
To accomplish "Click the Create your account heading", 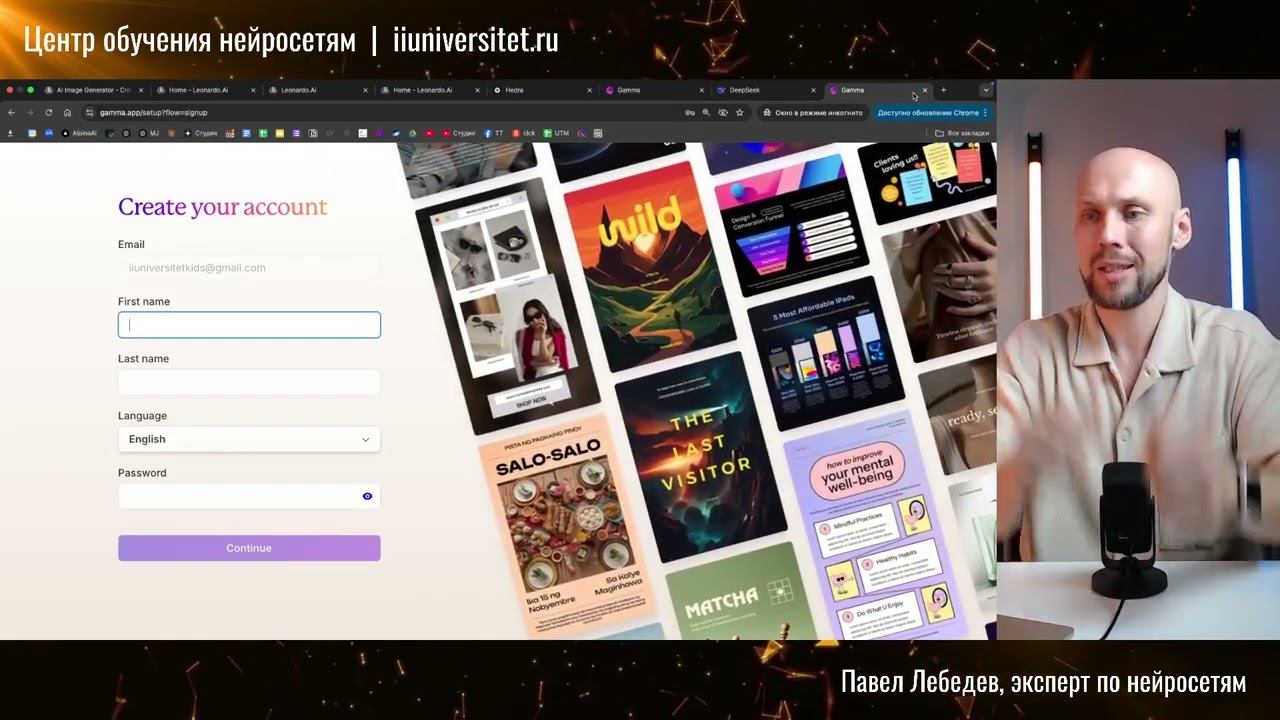I will 223,207.
